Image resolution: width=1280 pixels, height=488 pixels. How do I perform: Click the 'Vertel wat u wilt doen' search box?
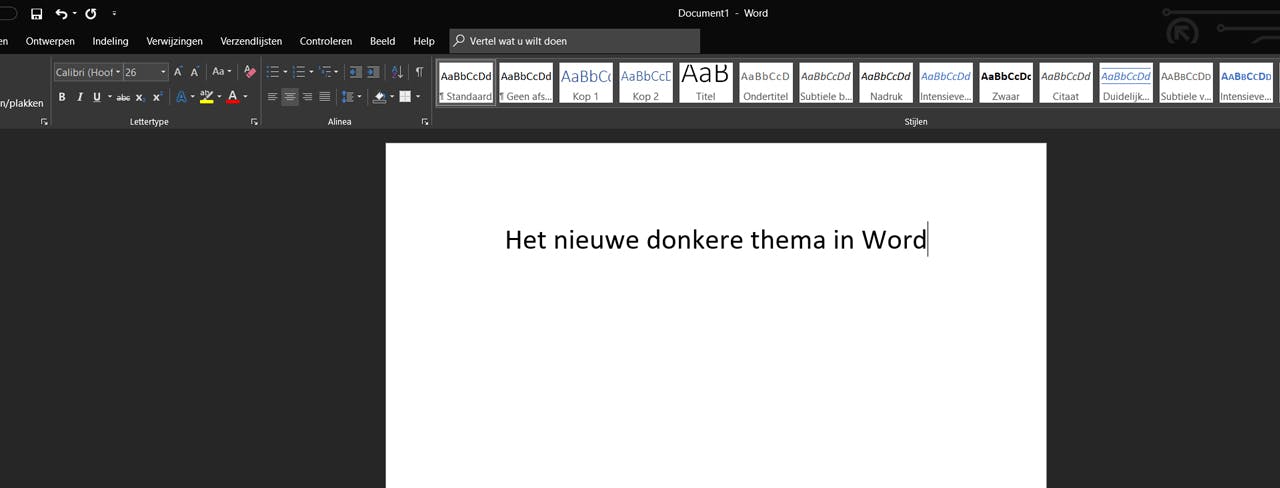[x=575, y=41]
